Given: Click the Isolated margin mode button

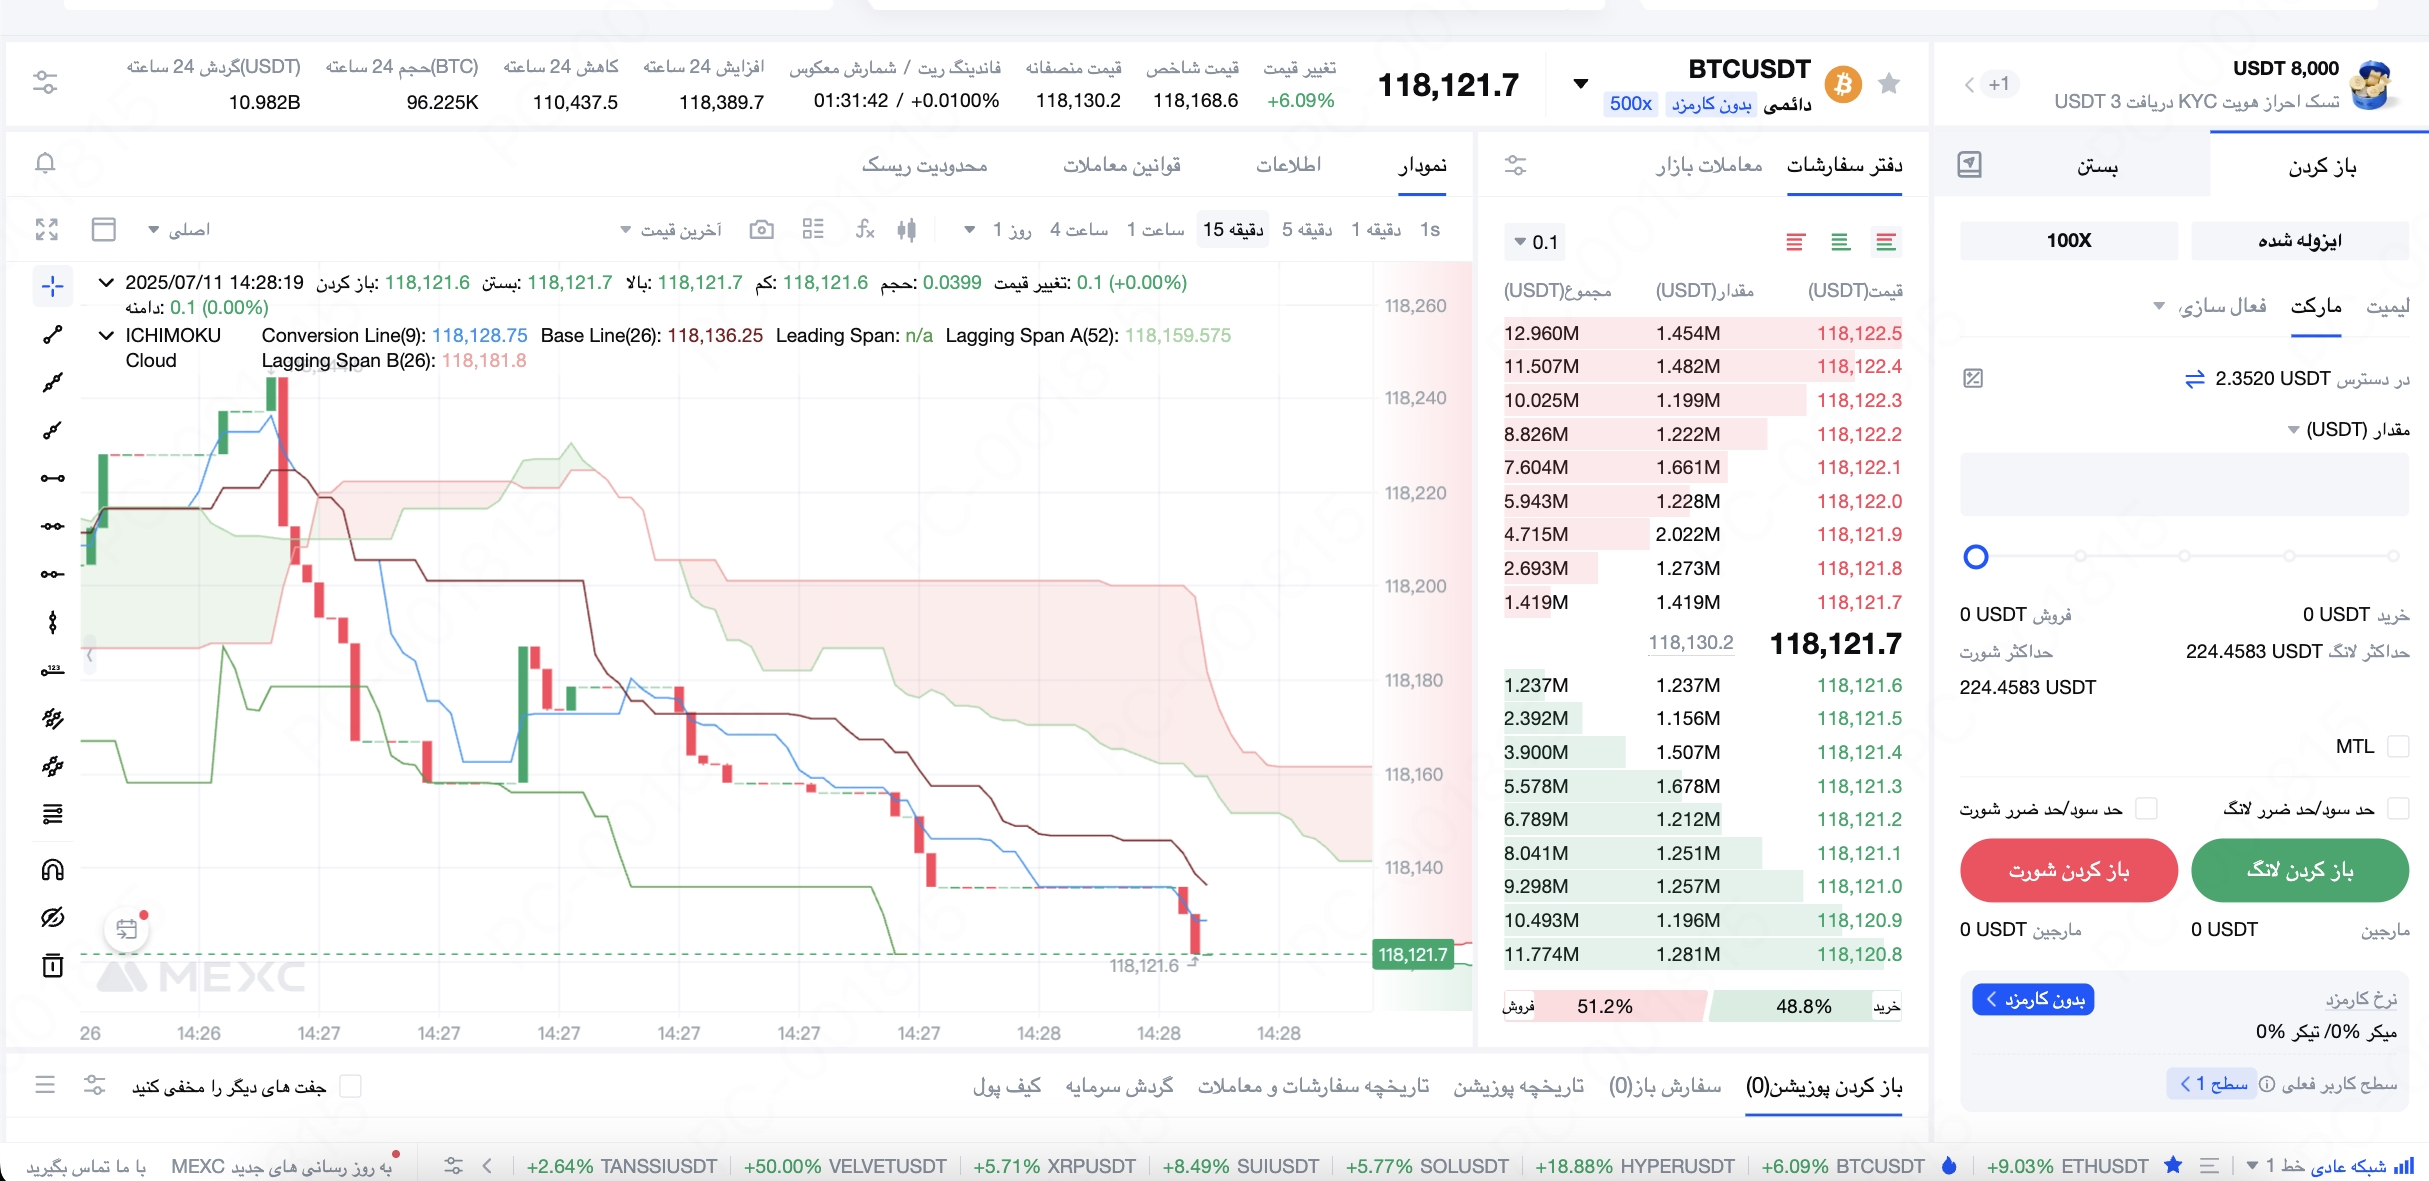Looking at the screenshot, I should [2300, 241].
